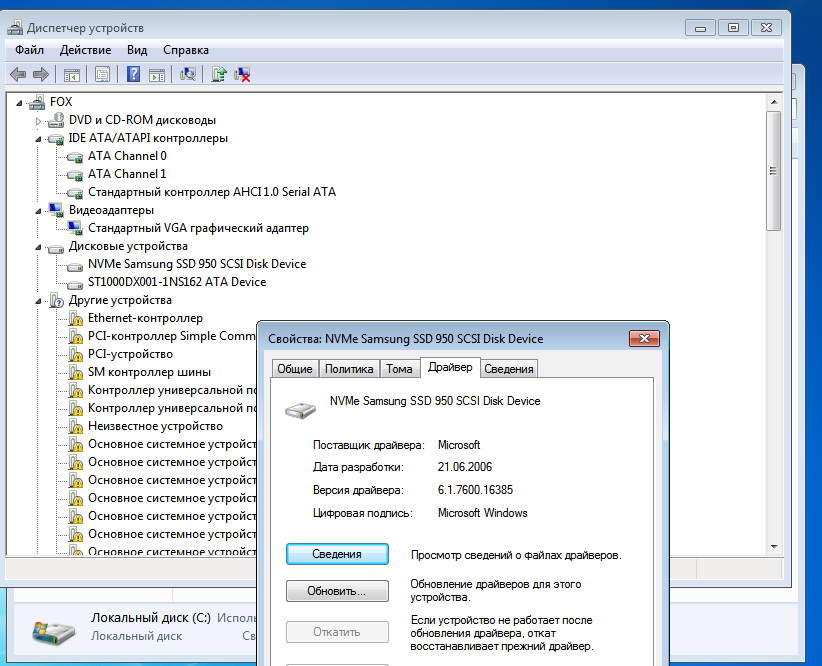
Task: Click the Forward arrow toolbar icon
Action: click(x=41, y=74)
